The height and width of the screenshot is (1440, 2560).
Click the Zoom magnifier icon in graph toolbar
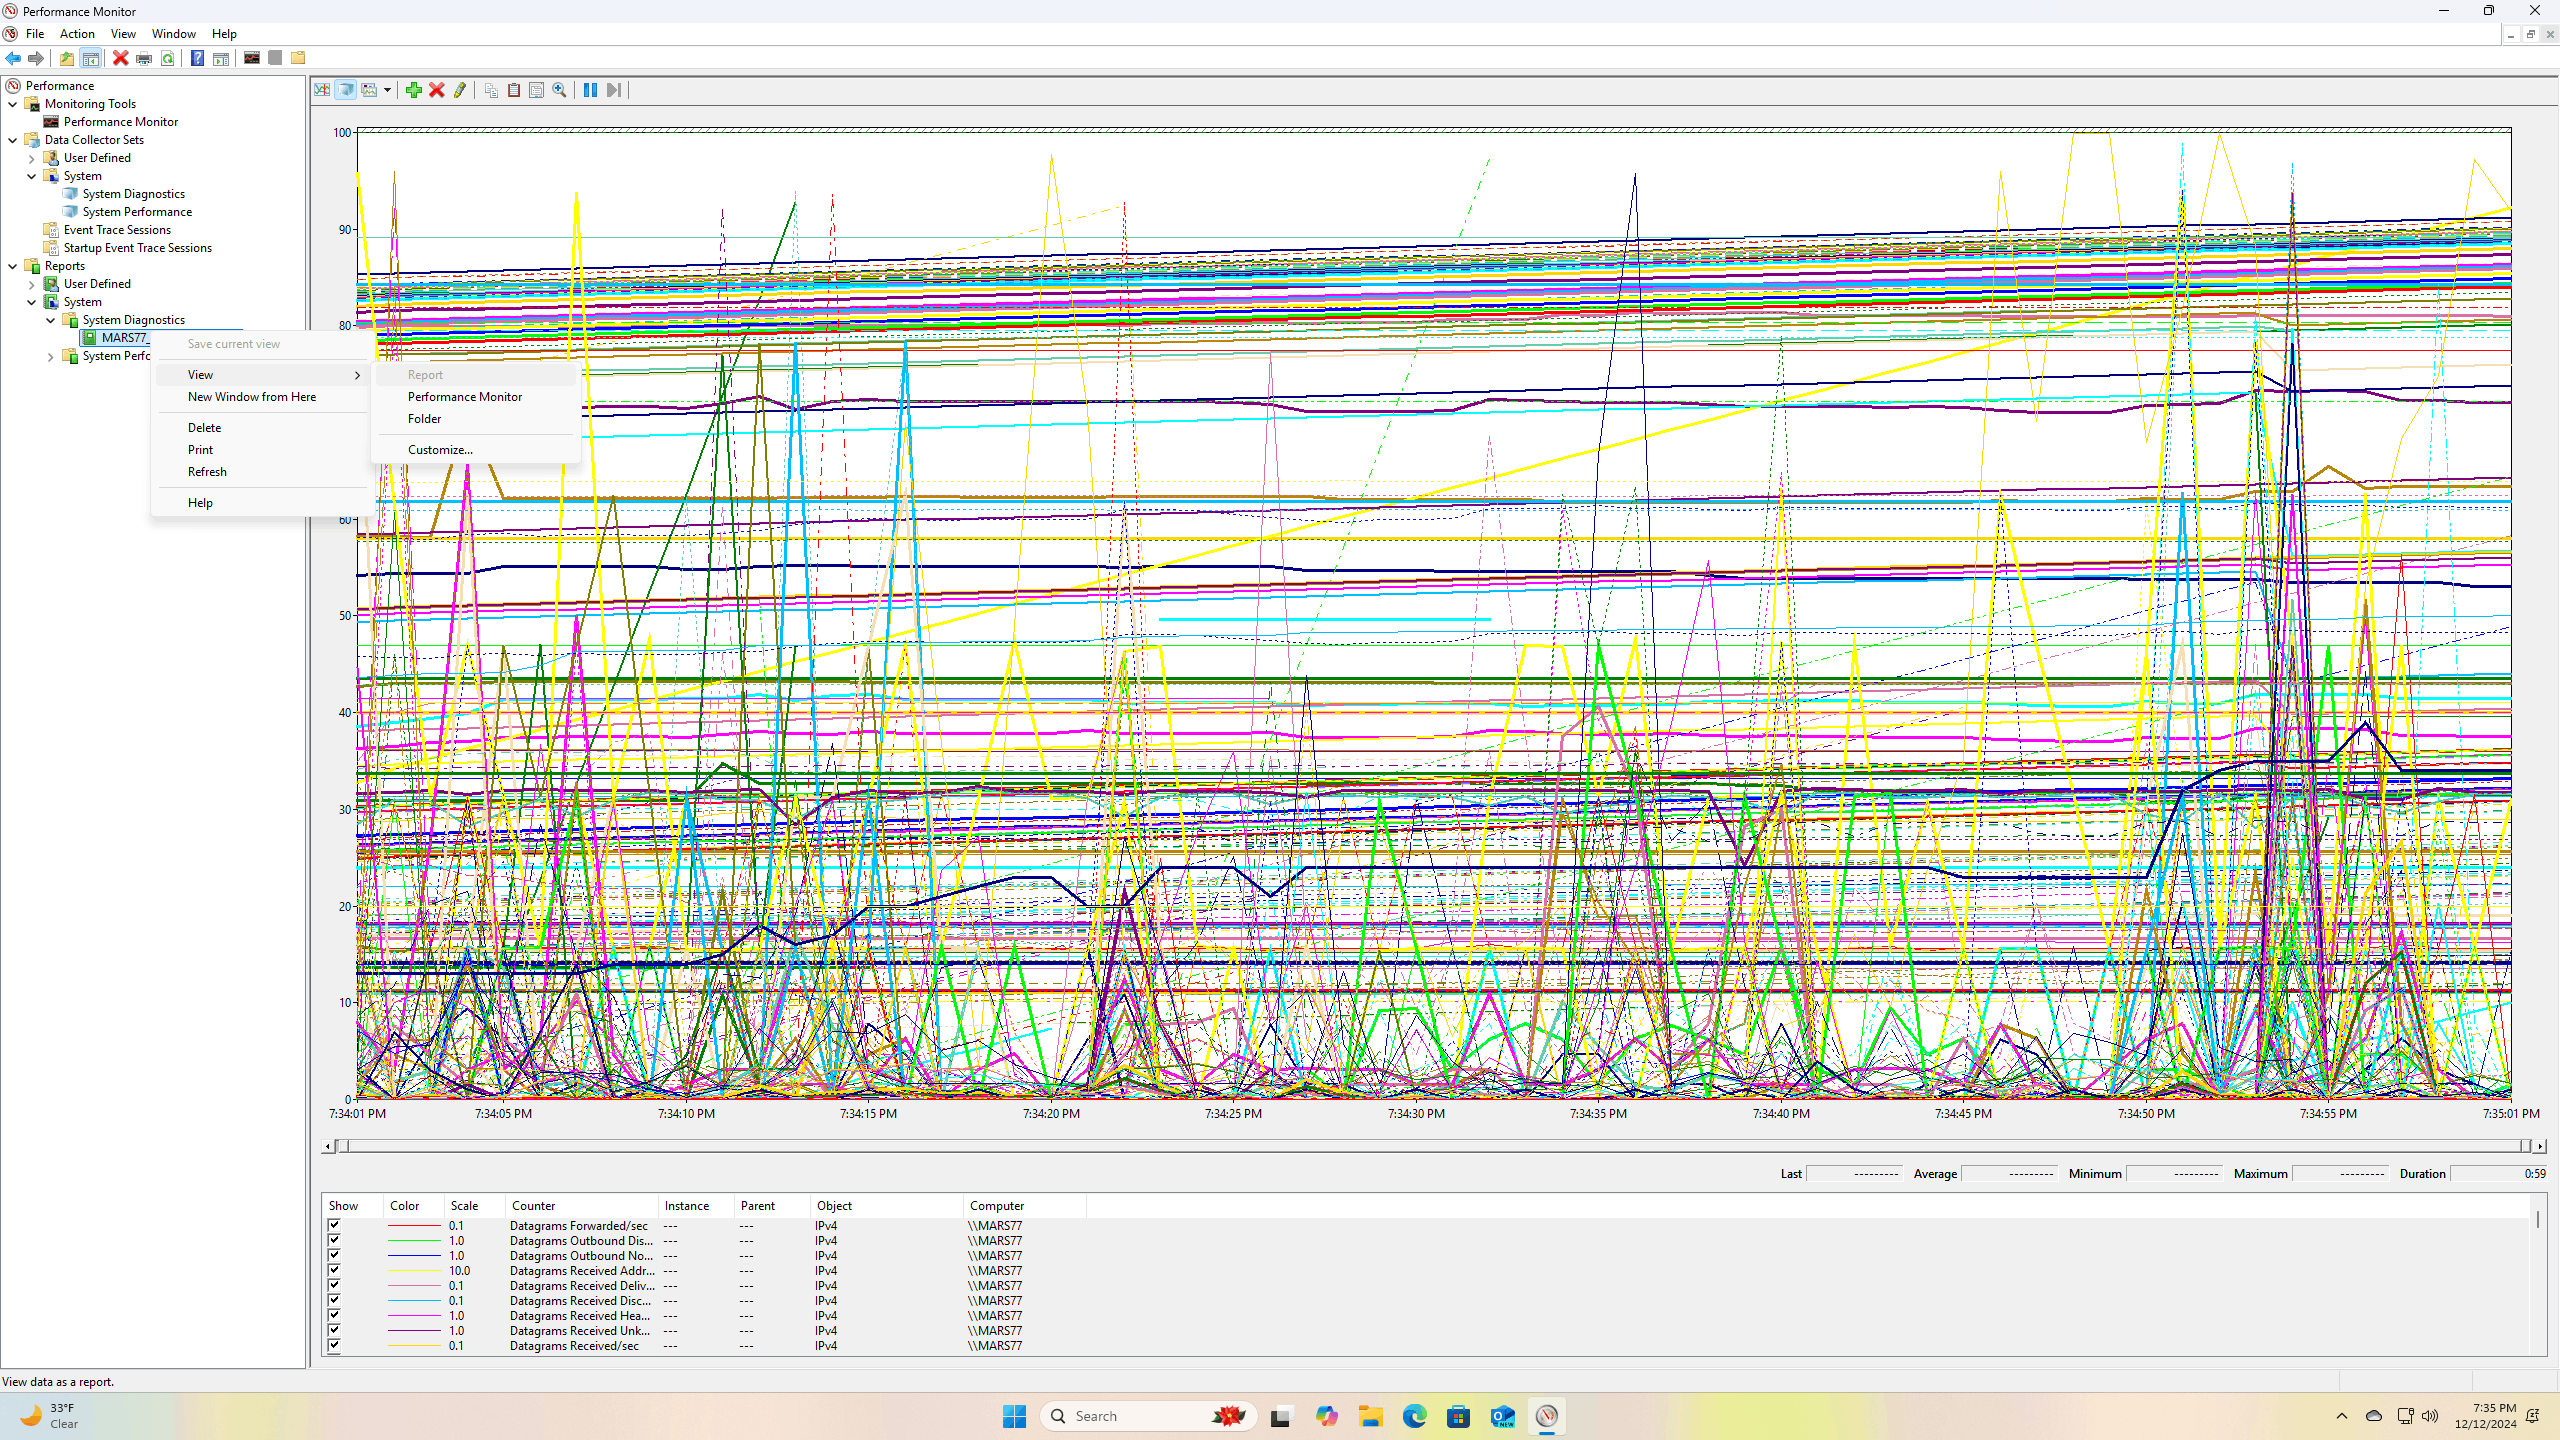click(x=560, y=90)
